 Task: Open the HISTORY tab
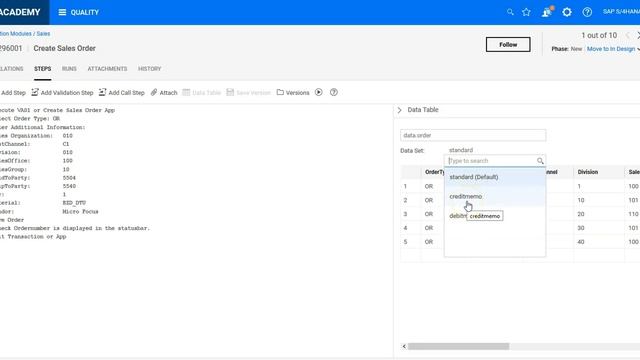coord(149,69)
